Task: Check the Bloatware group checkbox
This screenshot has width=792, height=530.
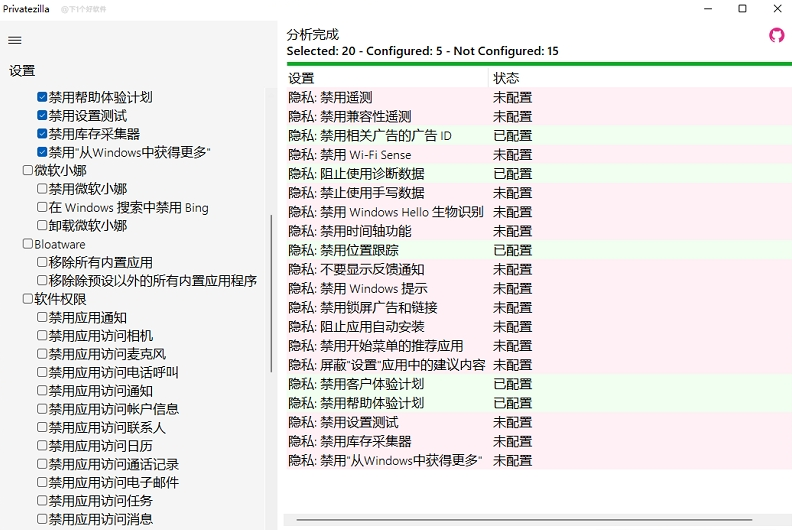Action: tap(28, 244)
